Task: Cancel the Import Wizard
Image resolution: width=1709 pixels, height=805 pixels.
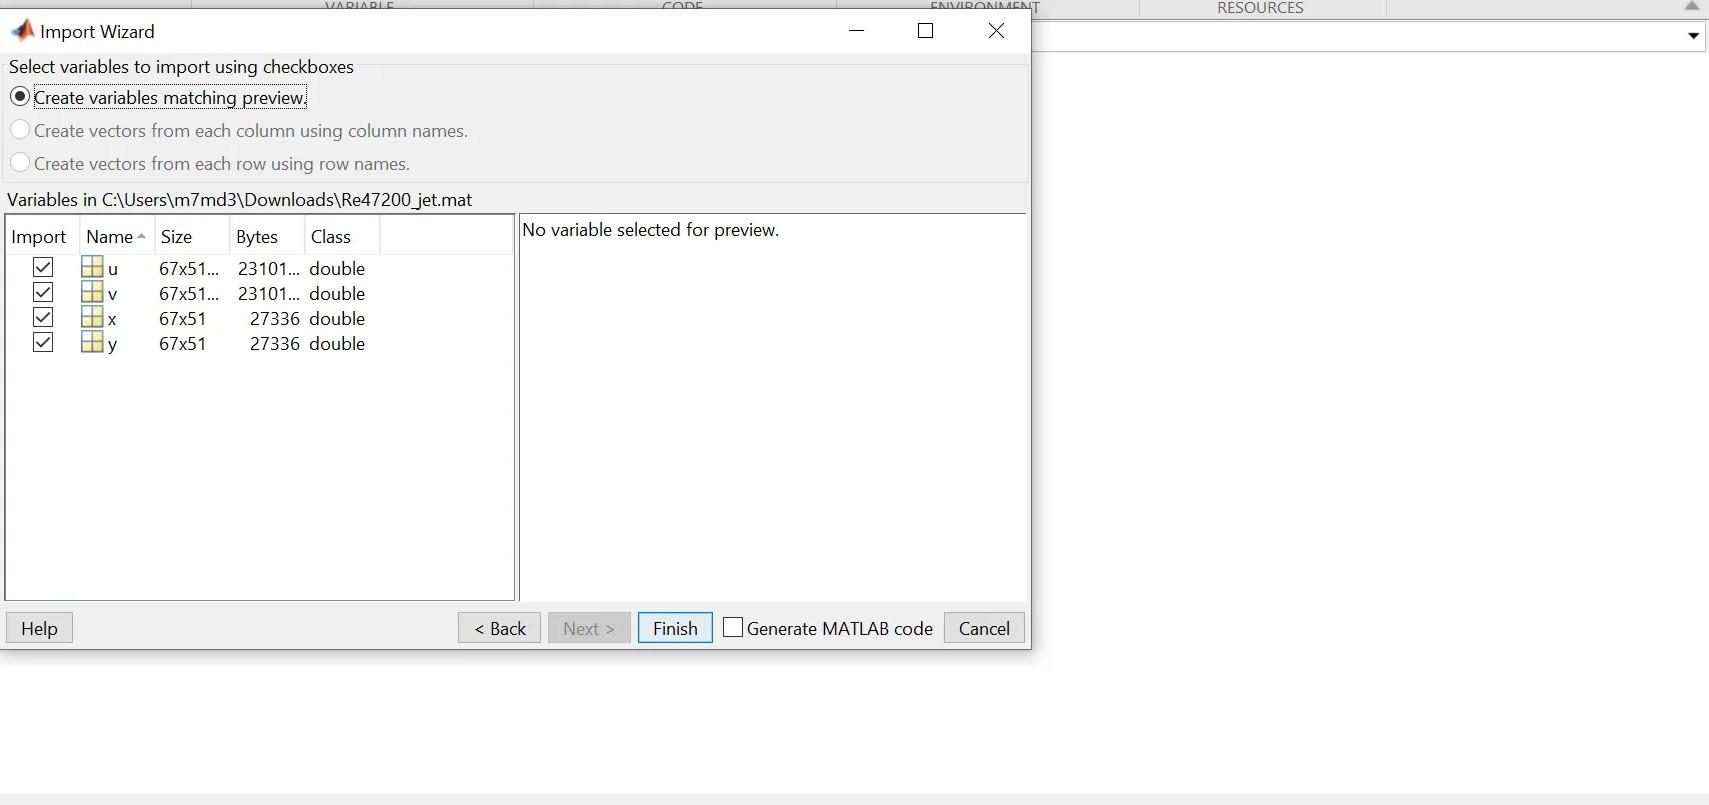Action: 984,628
